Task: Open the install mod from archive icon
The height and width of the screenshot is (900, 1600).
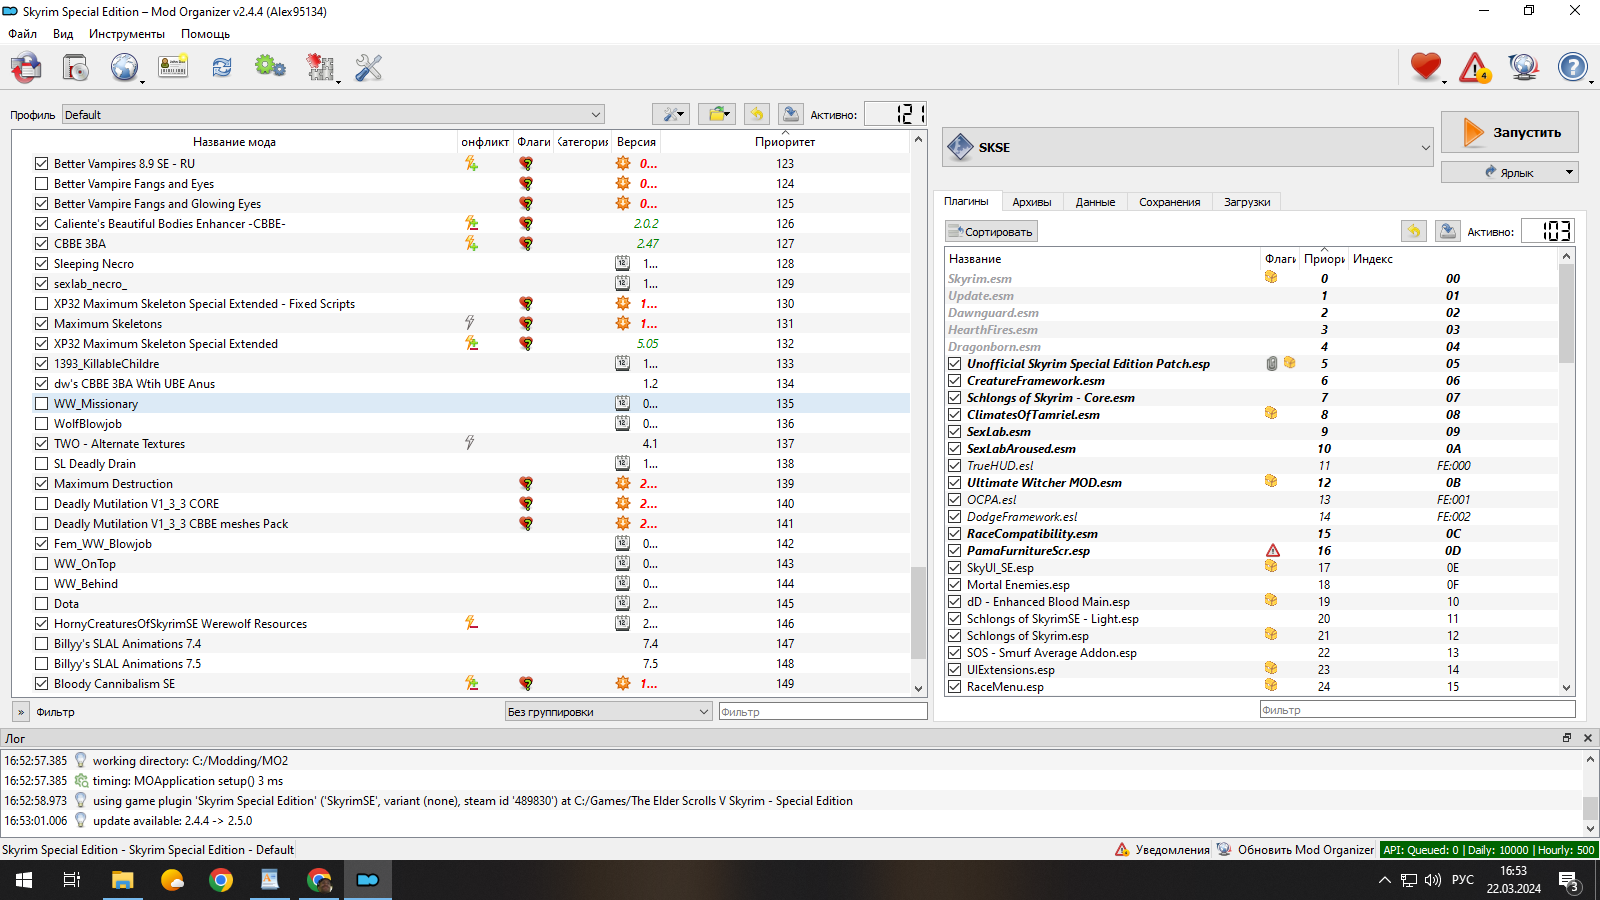Action: [x=76, y=68]
